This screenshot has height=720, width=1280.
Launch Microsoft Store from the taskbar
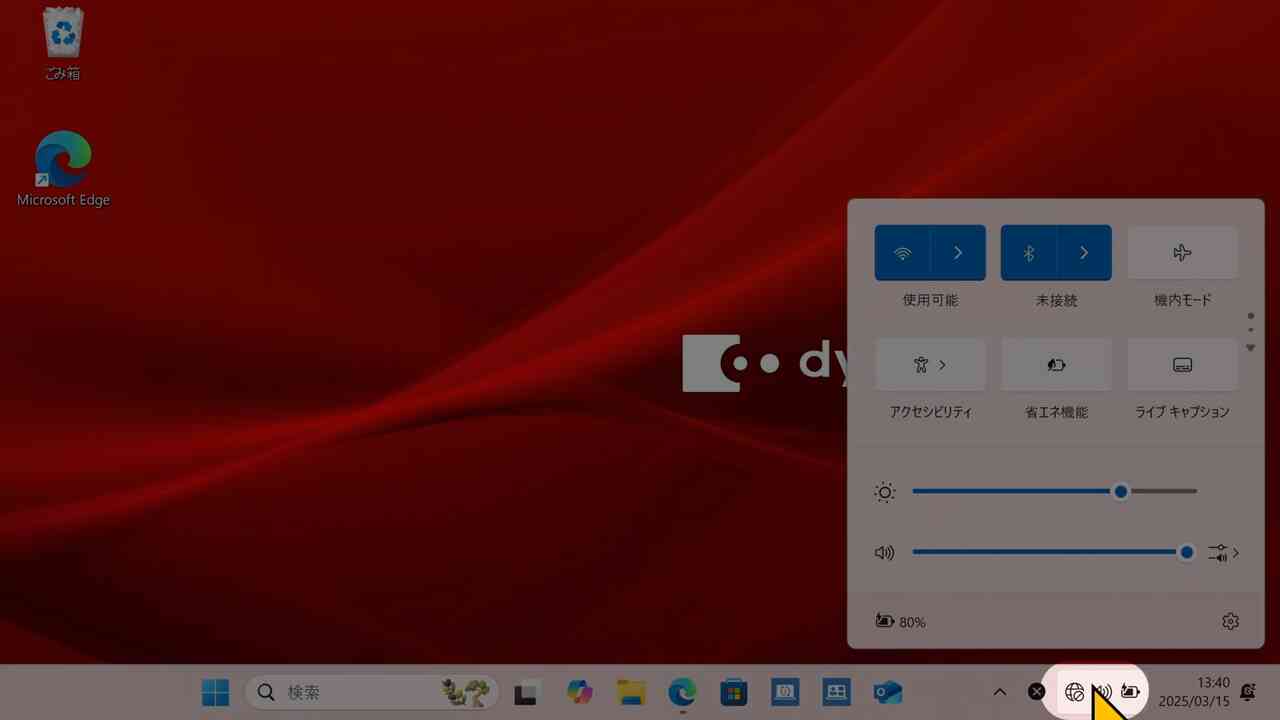(734, 692)
